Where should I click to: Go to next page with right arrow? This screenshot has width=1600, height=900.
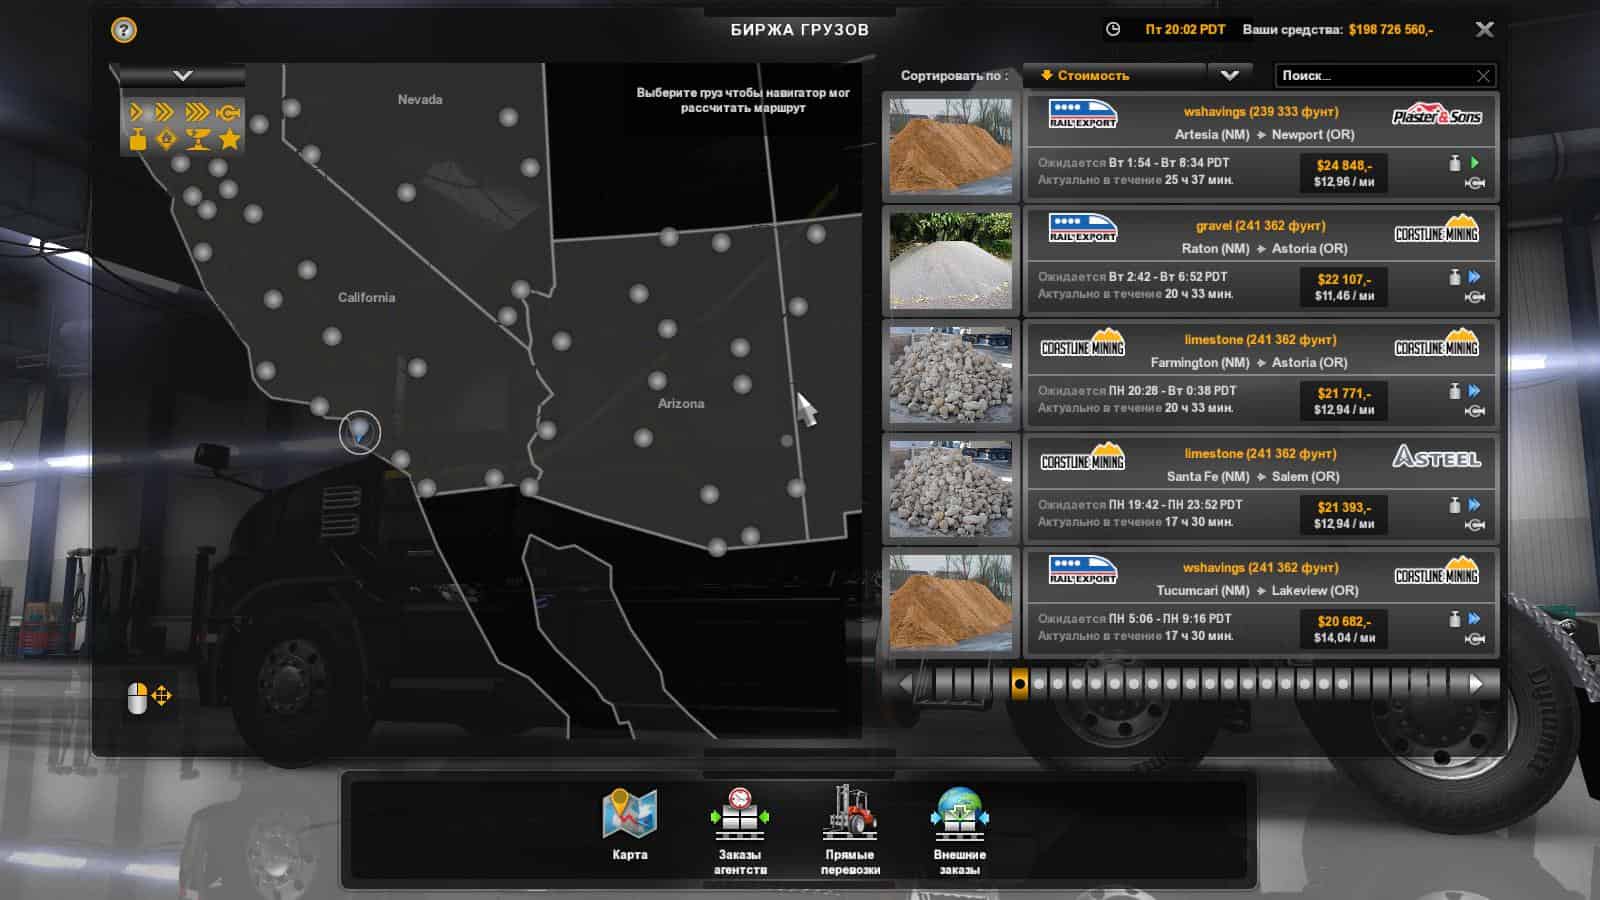pos(1476,684)
